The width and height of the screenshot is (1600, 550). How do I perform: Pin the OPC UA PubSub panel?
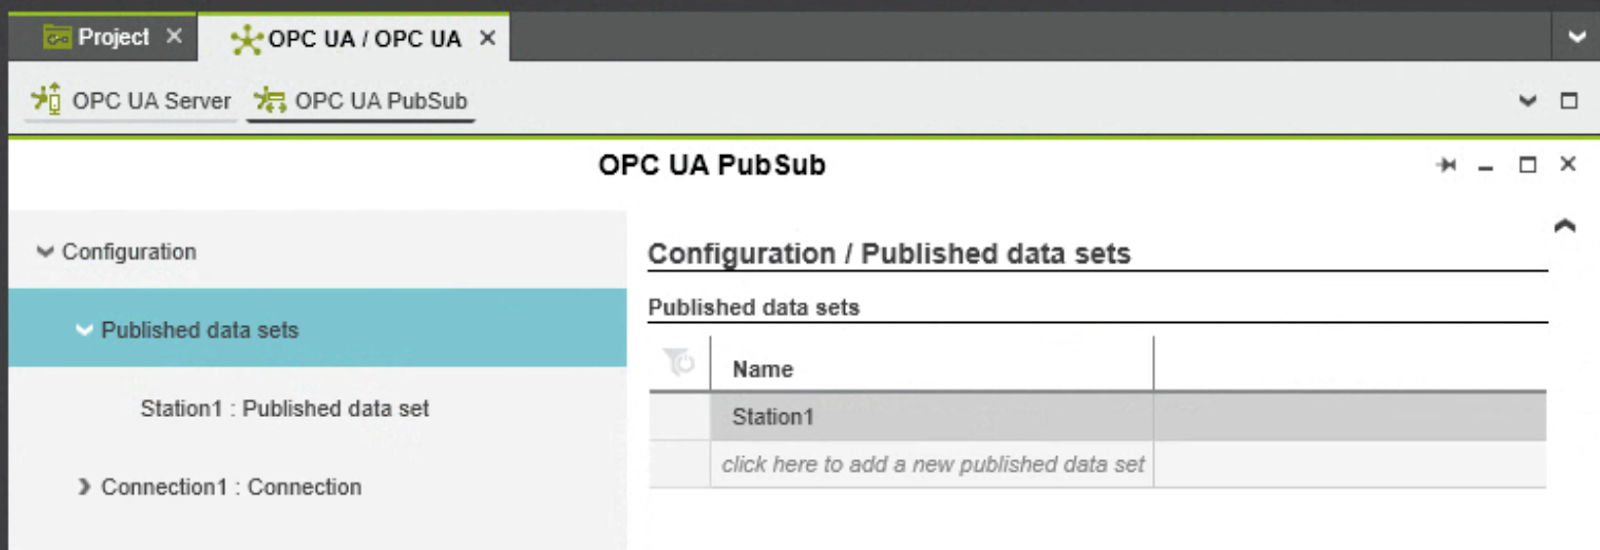coord(1446,165)
